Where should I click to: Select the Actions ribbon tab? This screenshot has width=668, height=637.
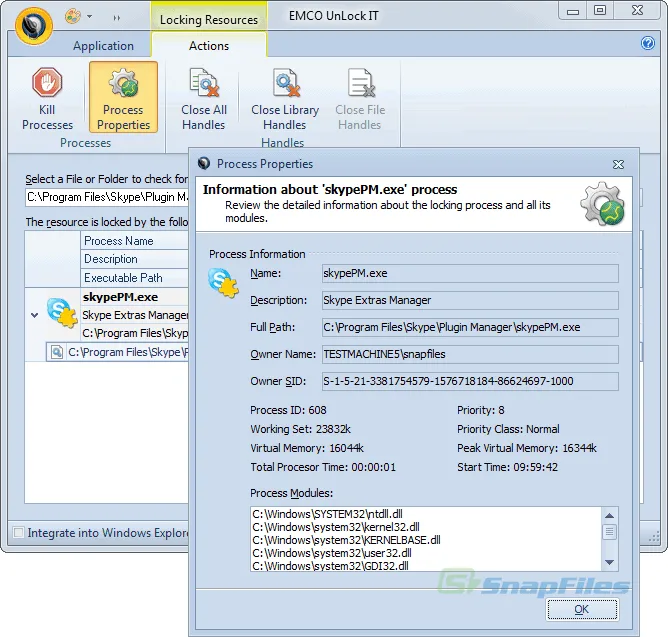point(209,45)
